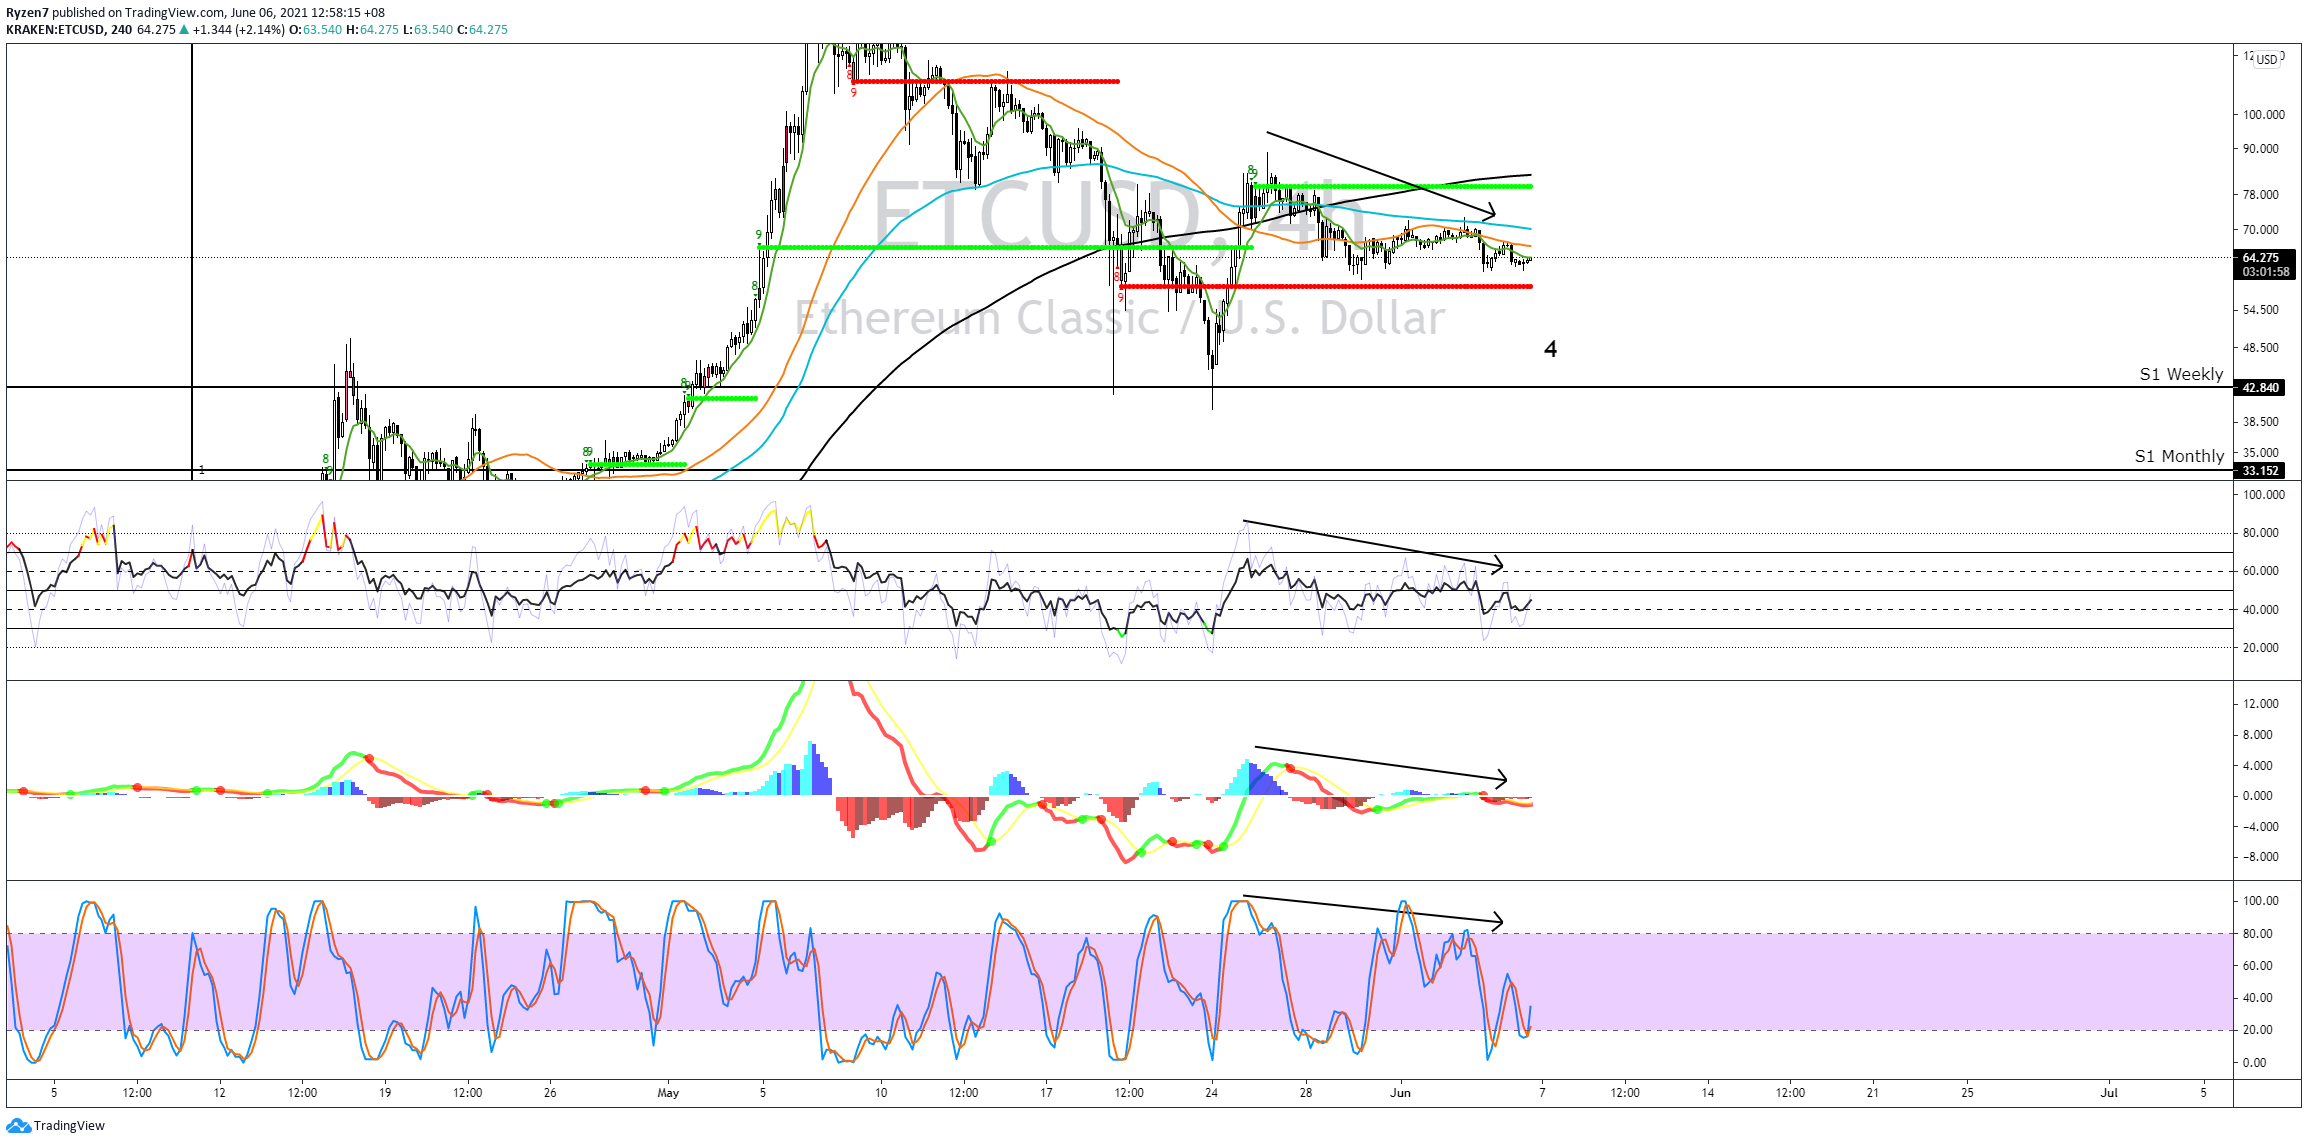Click the negative 8.000 MACD axis label
Image resolution: width=2308 pixels, height=1144 pixels.
2260,857
